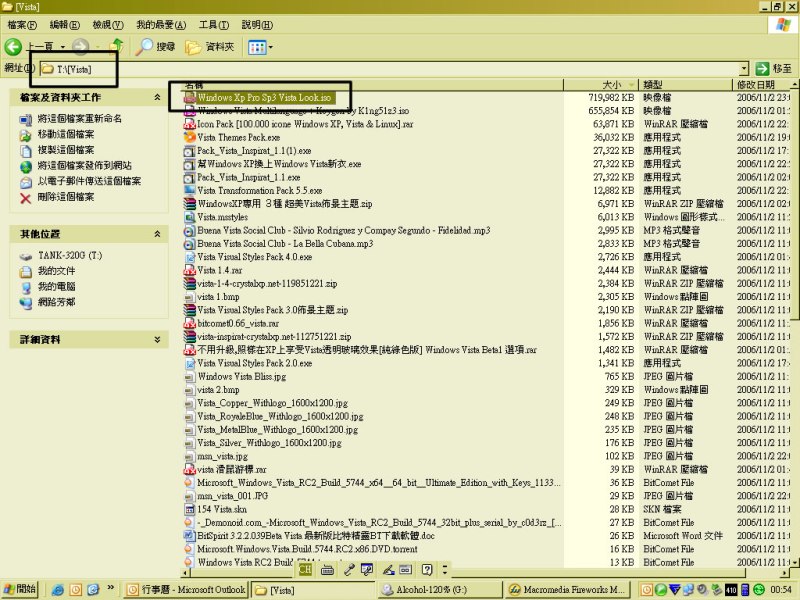Click E-mail this file (以電子郵件傳送) link
This screenshot has width=800, height=600.
pos(89,181)
